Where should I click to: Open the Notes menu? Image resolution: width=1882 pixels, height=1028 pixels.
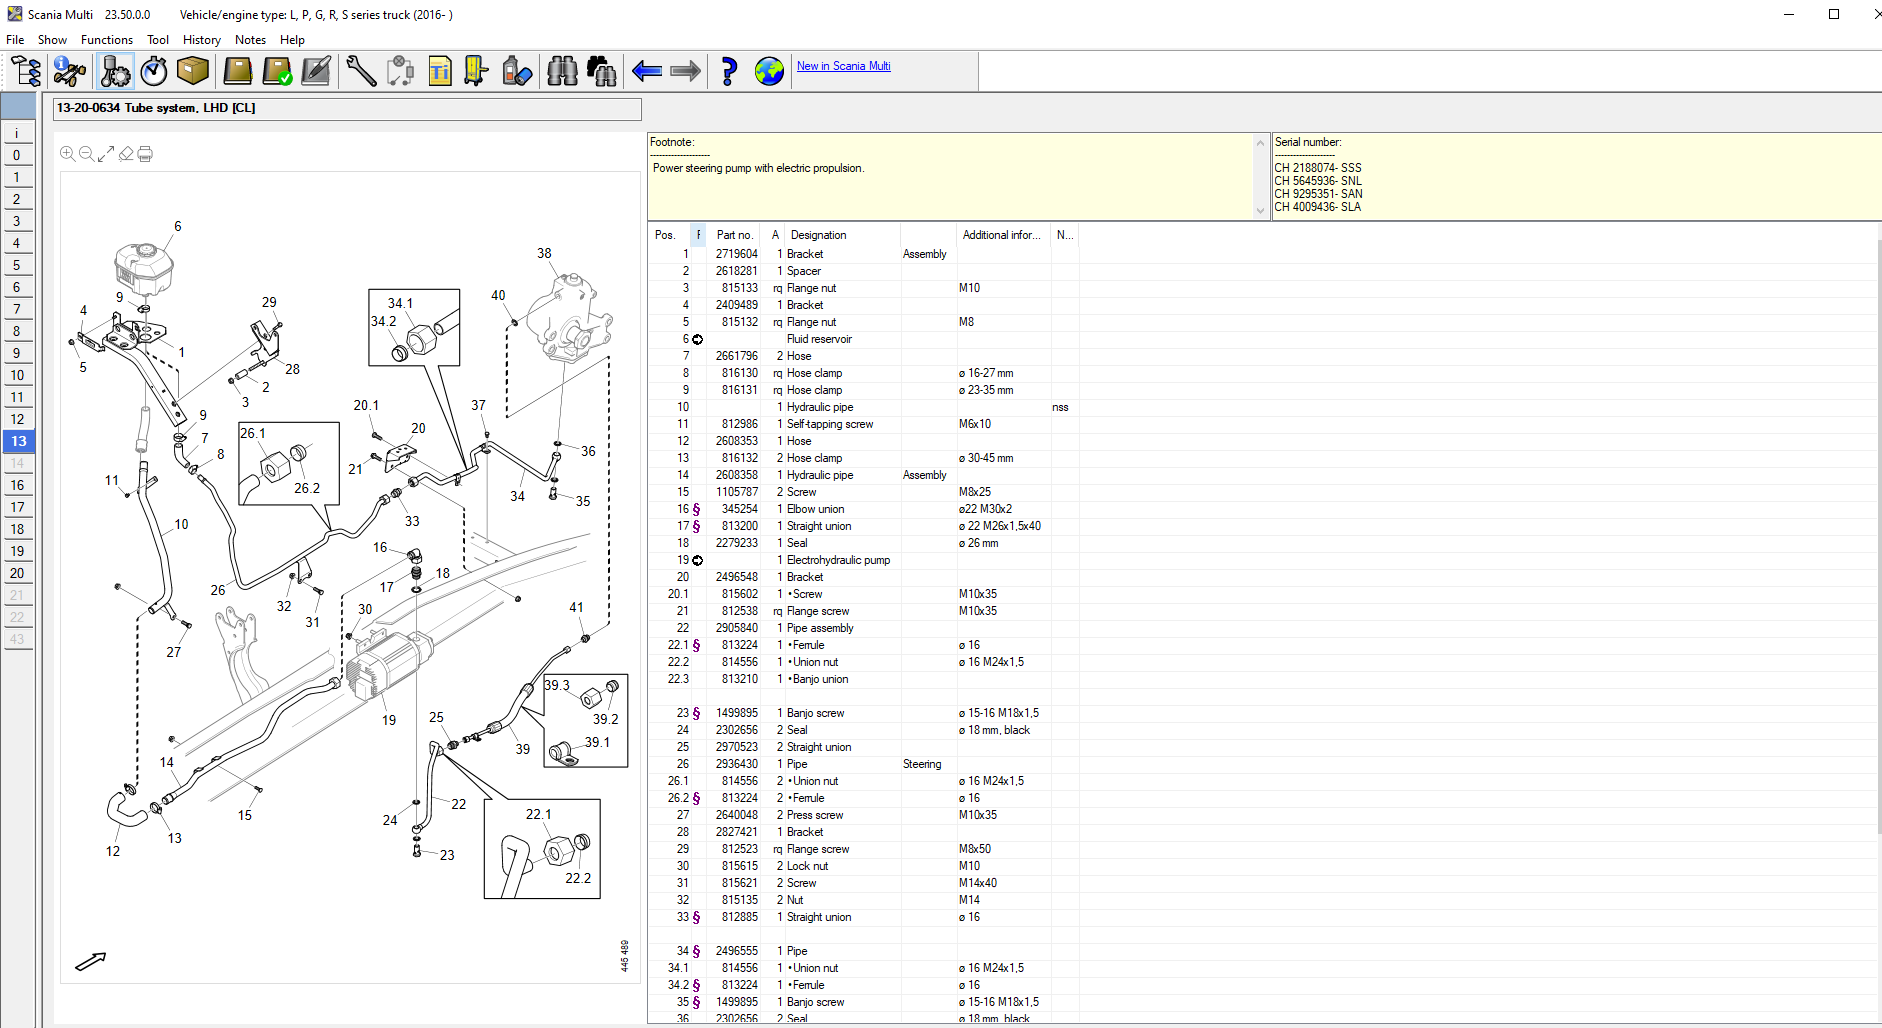[x=250, y=40]
